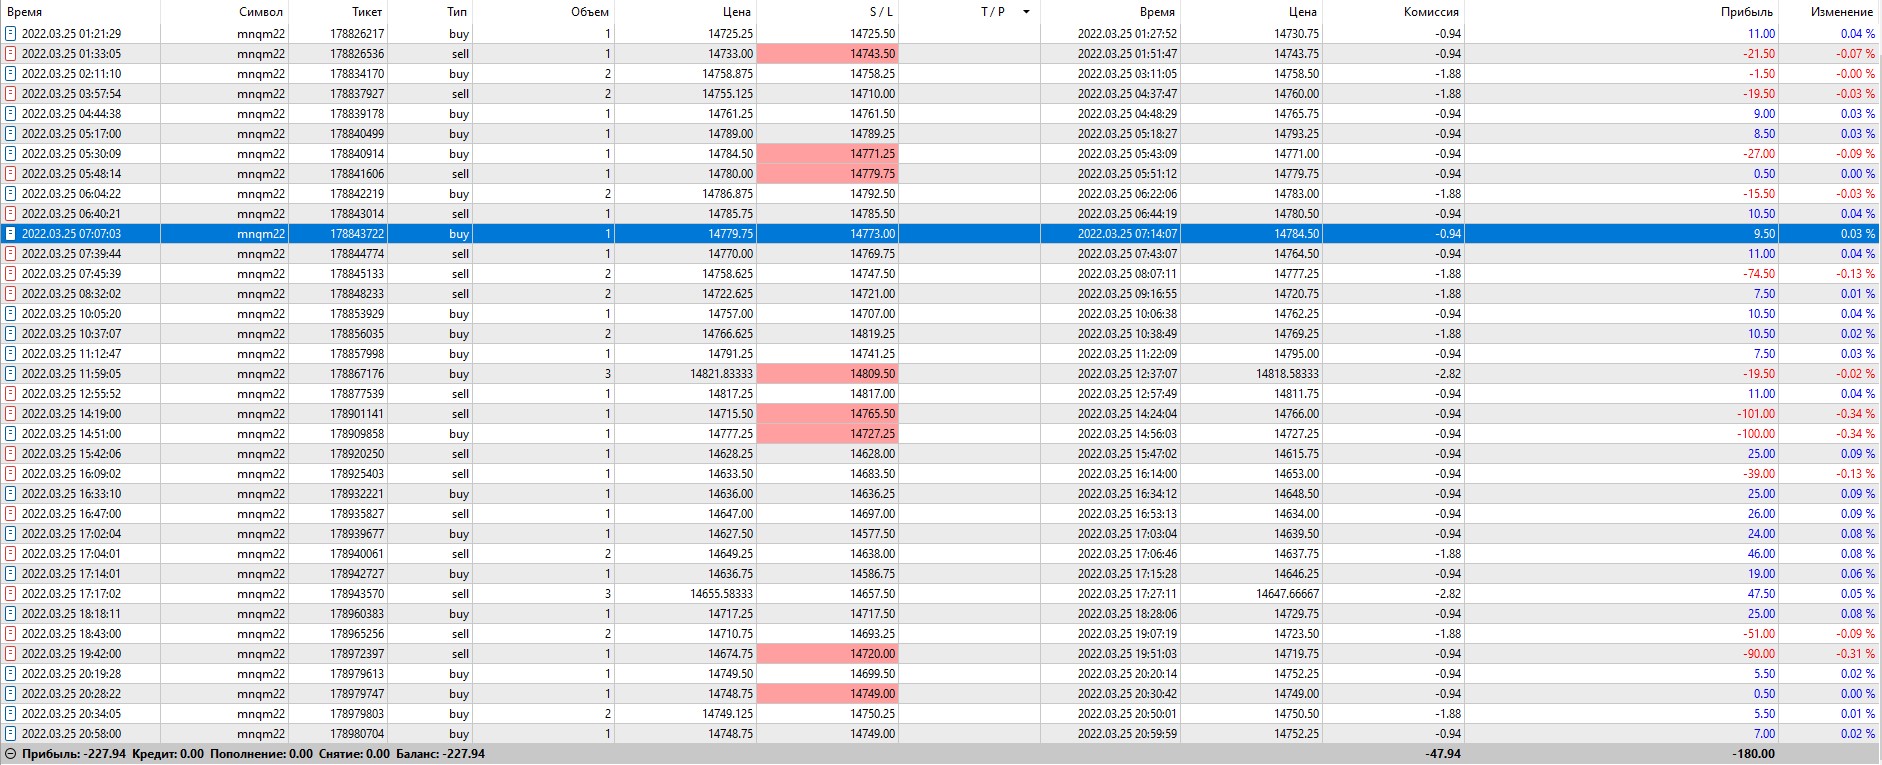The width and height of the screenshot is (1882, 765).
Task: Click the close time 2022.03.25 20:59:59
Action: 1128,734
